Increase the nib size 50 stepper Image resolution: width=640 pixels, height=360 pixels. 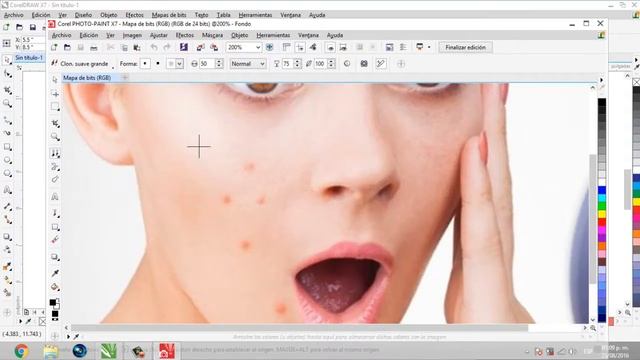[x=219, y=62]
